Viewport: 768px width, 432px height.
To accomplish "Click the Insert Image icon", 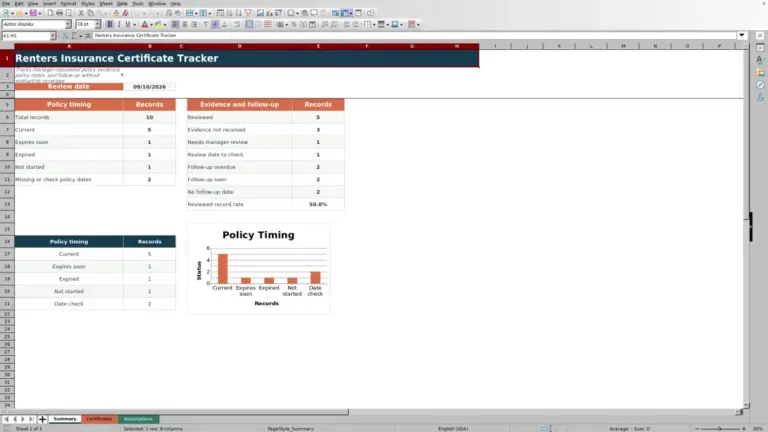I will [x=260, y=13].
